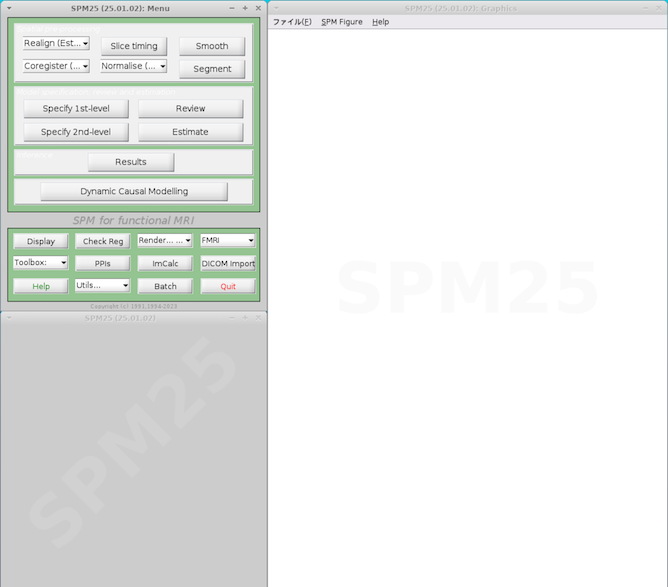
Task: Close the lower SPM25 interactive window
Action: [x=258, y=318]
